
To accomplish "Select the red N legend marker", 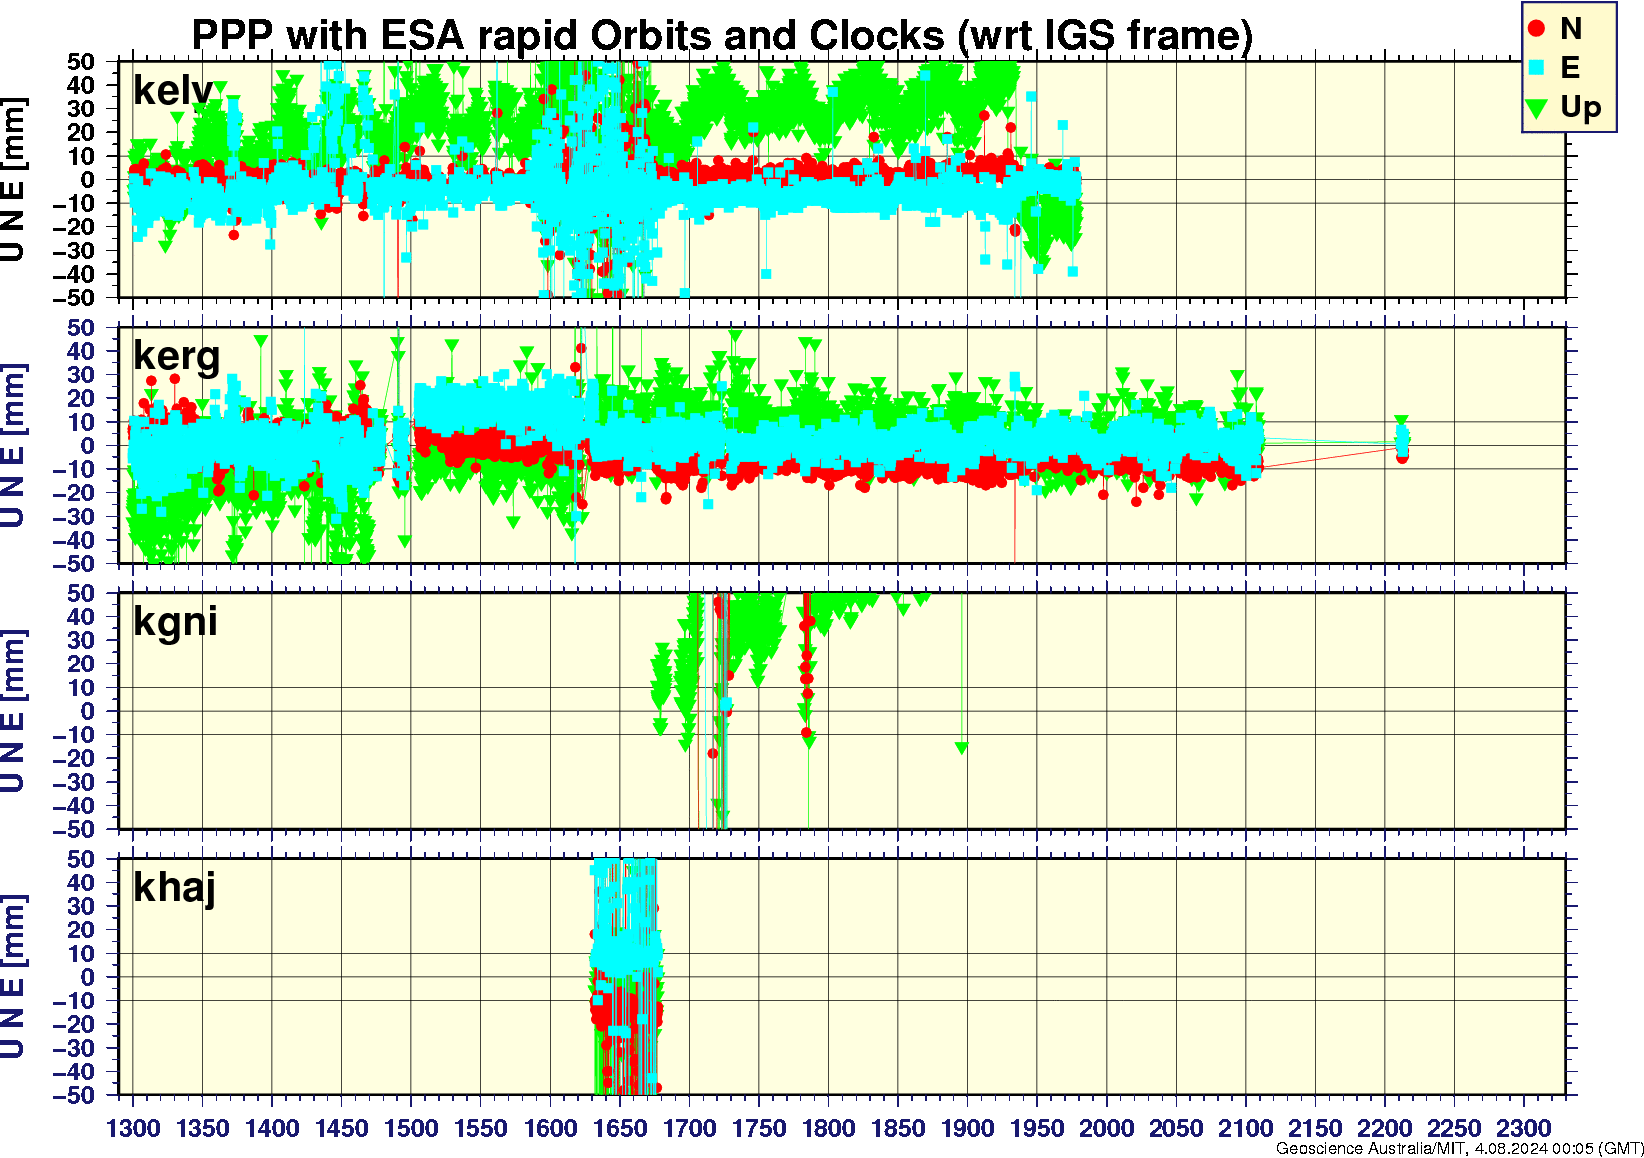I will 1538,29.
